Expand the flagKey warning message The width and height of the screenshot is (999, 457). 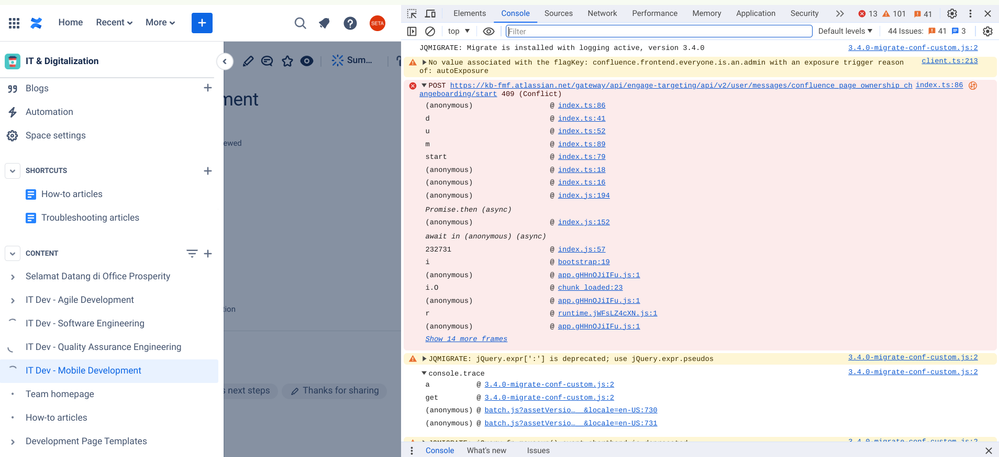click(x=424, y=62)
